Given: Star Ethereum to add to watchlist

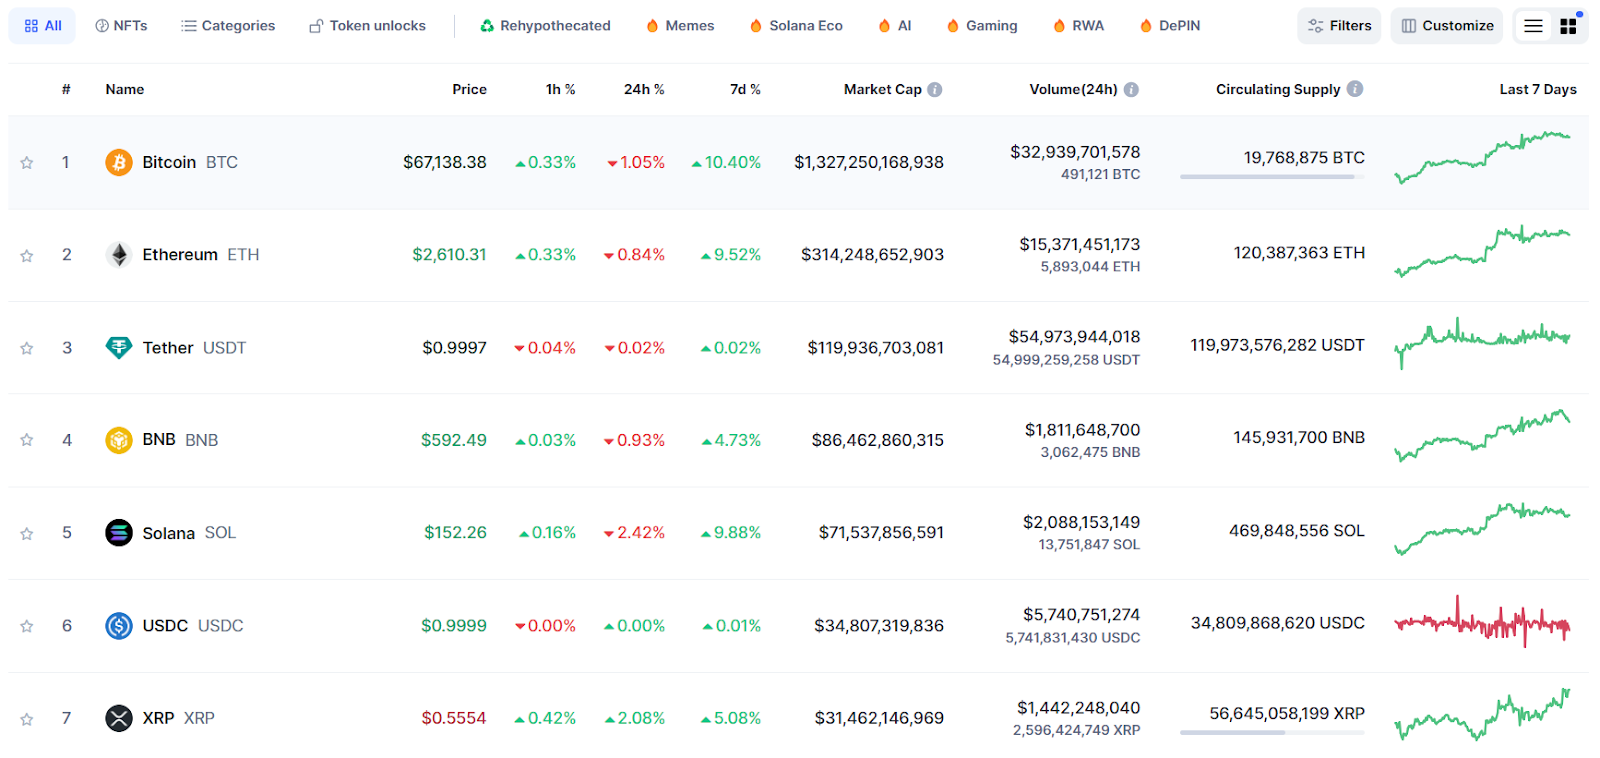Looking at the screenshot, I should (x=27, y=256).
